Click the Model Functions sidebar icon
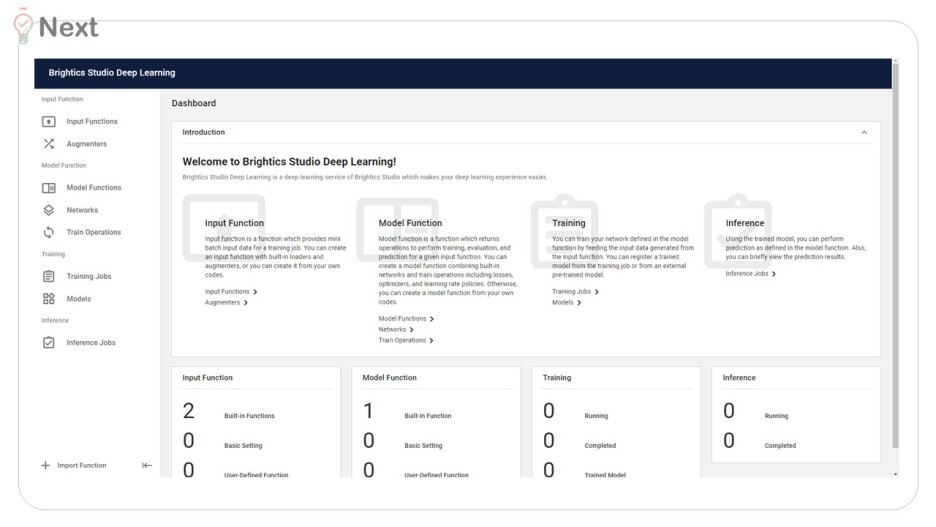Screen dimensions: 936x527 coord(48,188)
